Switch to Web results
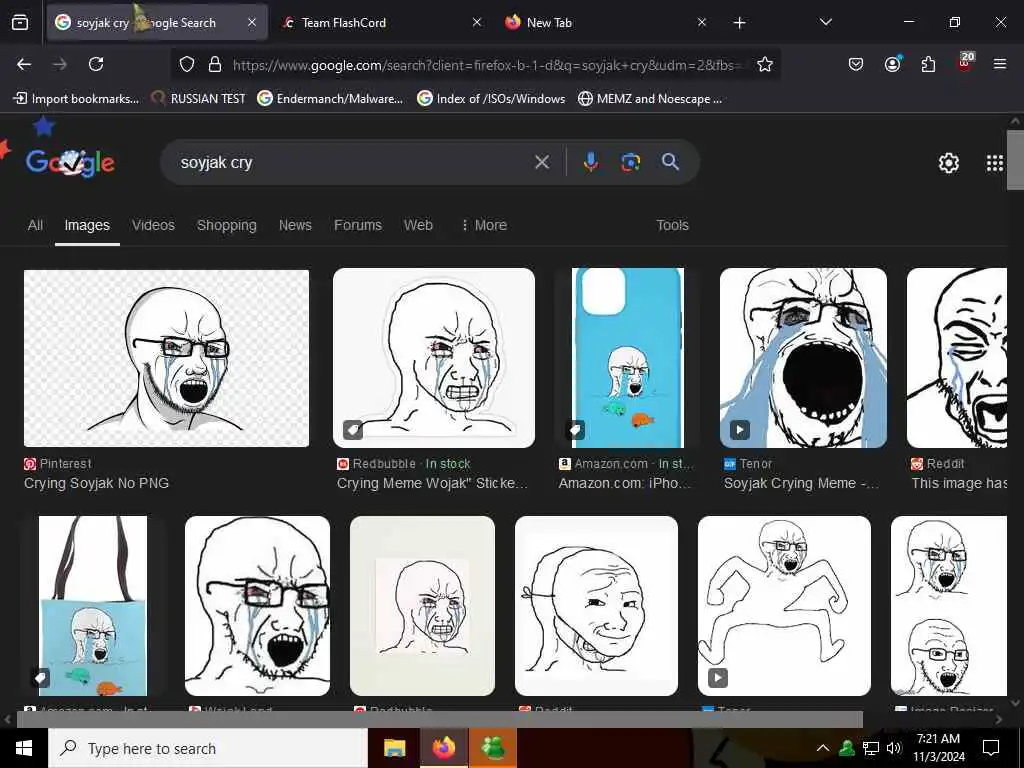 click(x=418, y=225)
